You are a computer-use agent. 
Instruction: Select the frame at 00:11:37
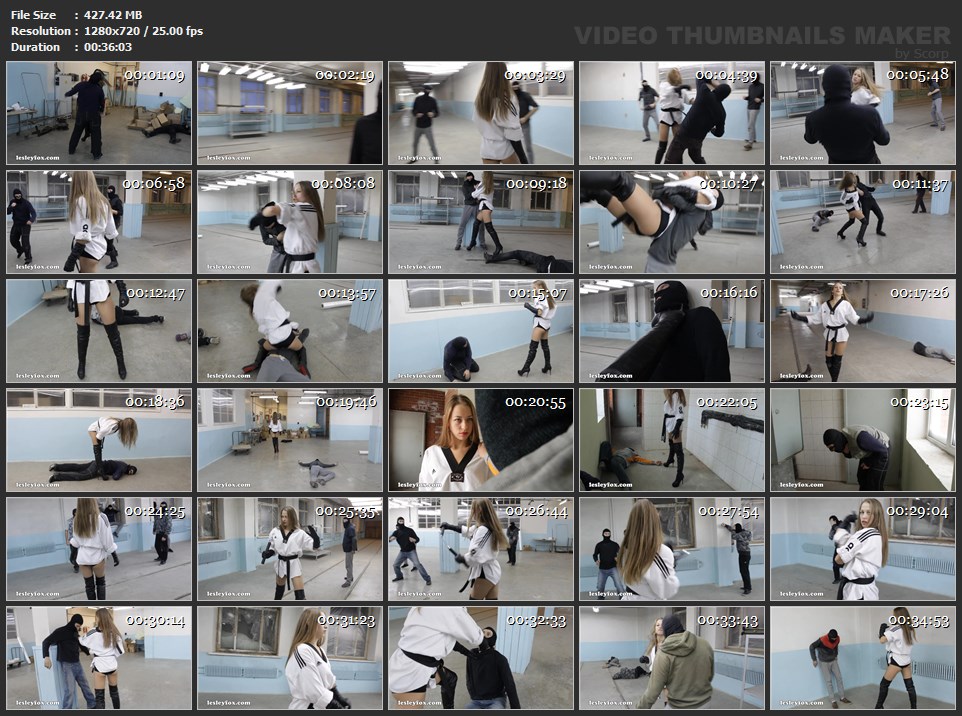[863, 222]
